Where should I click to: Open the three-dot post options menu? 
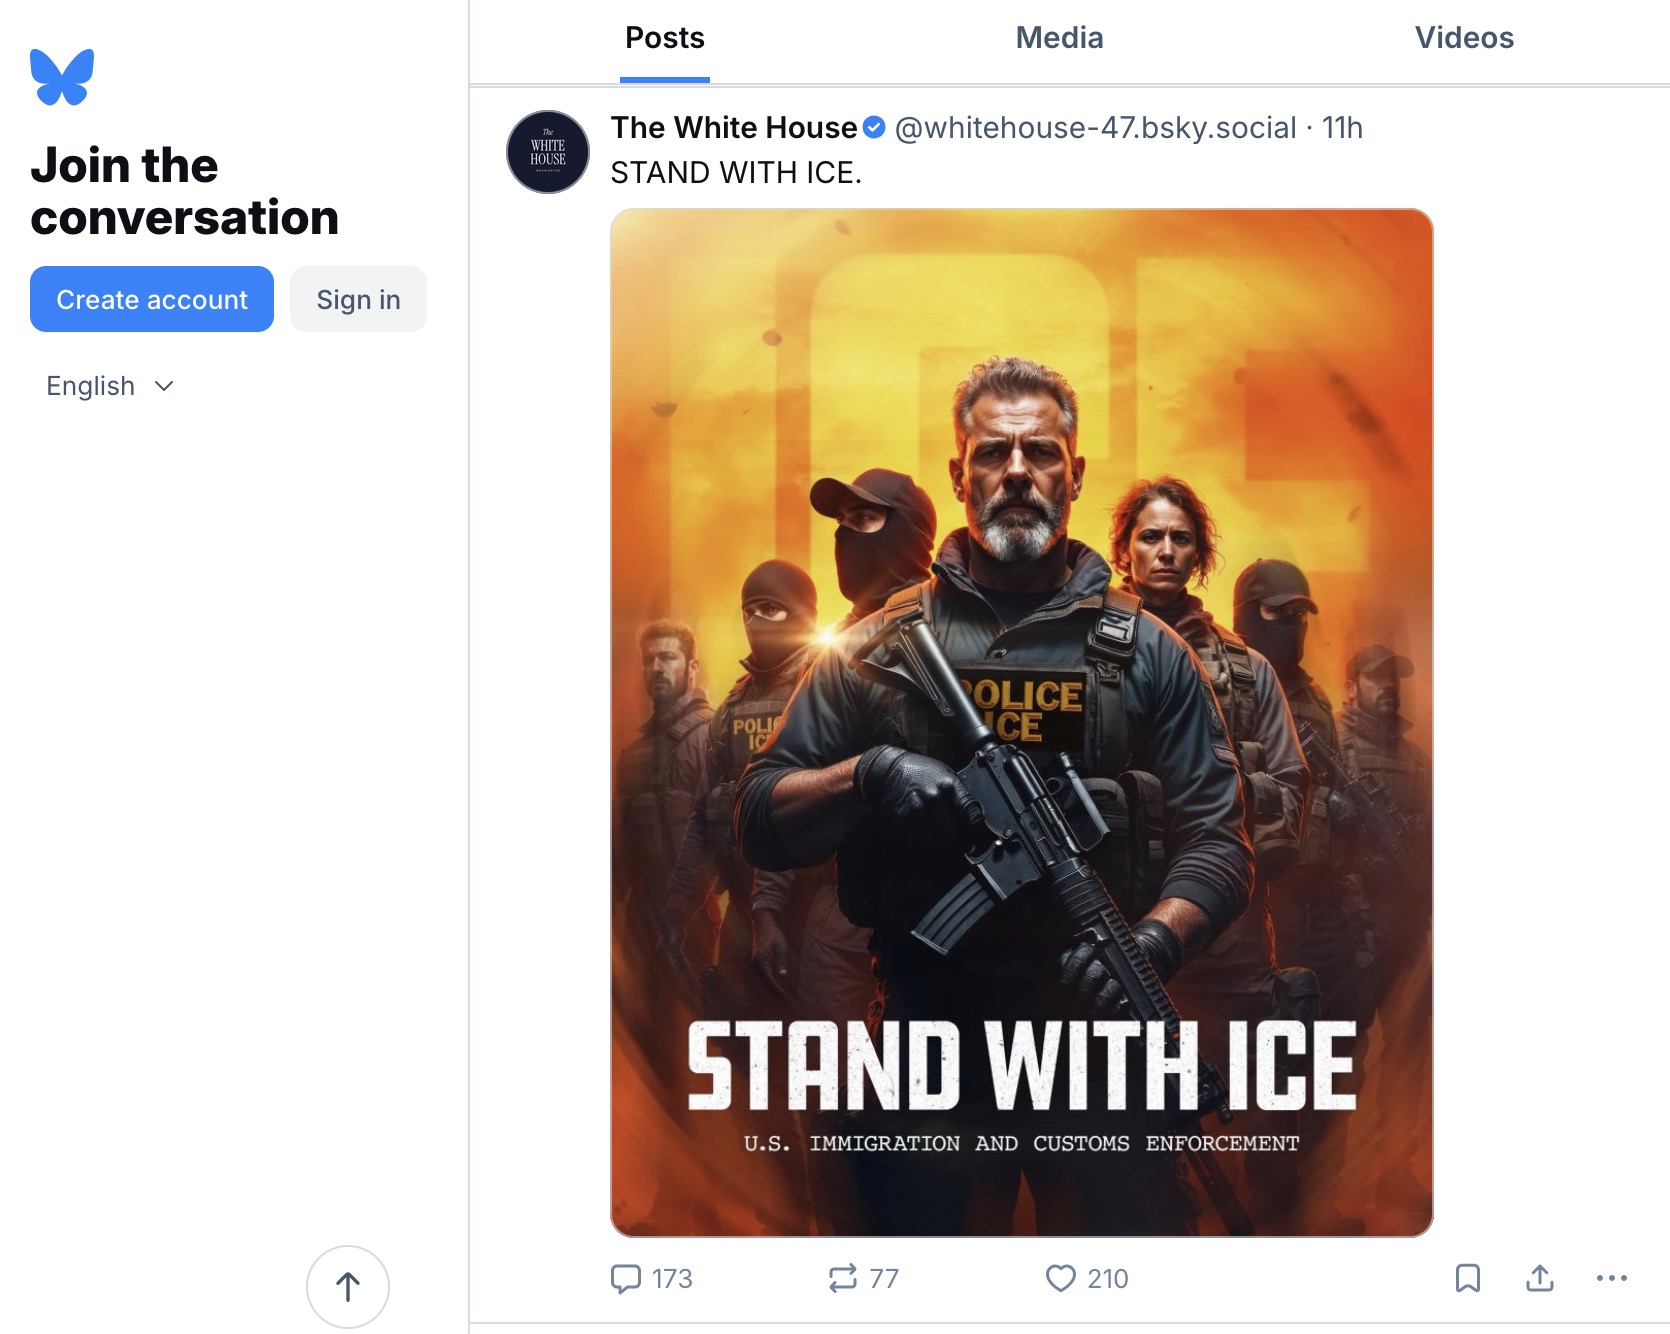click(x=1612, y=1278)
